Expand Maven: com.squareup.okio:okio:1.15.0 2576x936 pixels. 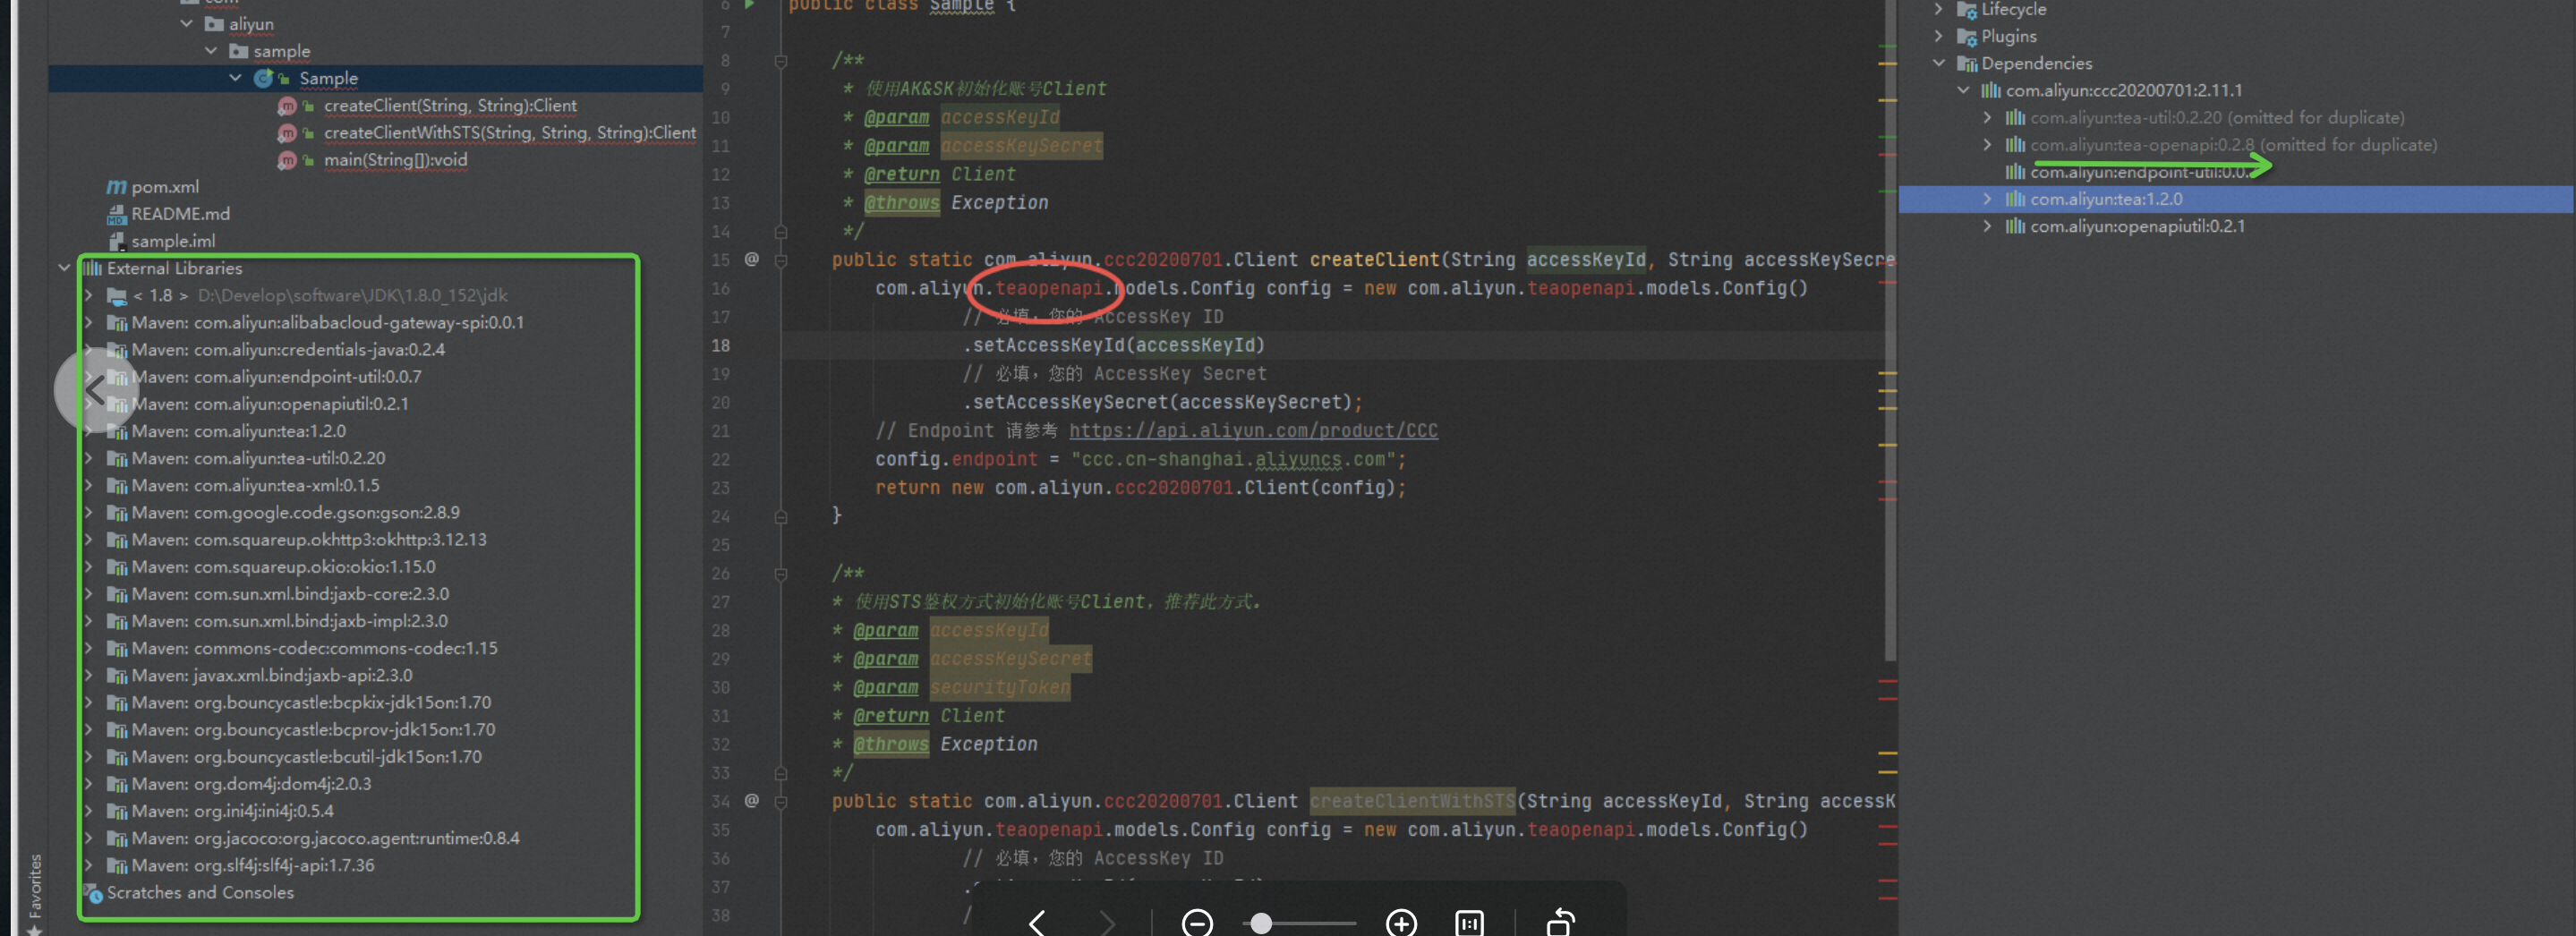coord(89,566)
